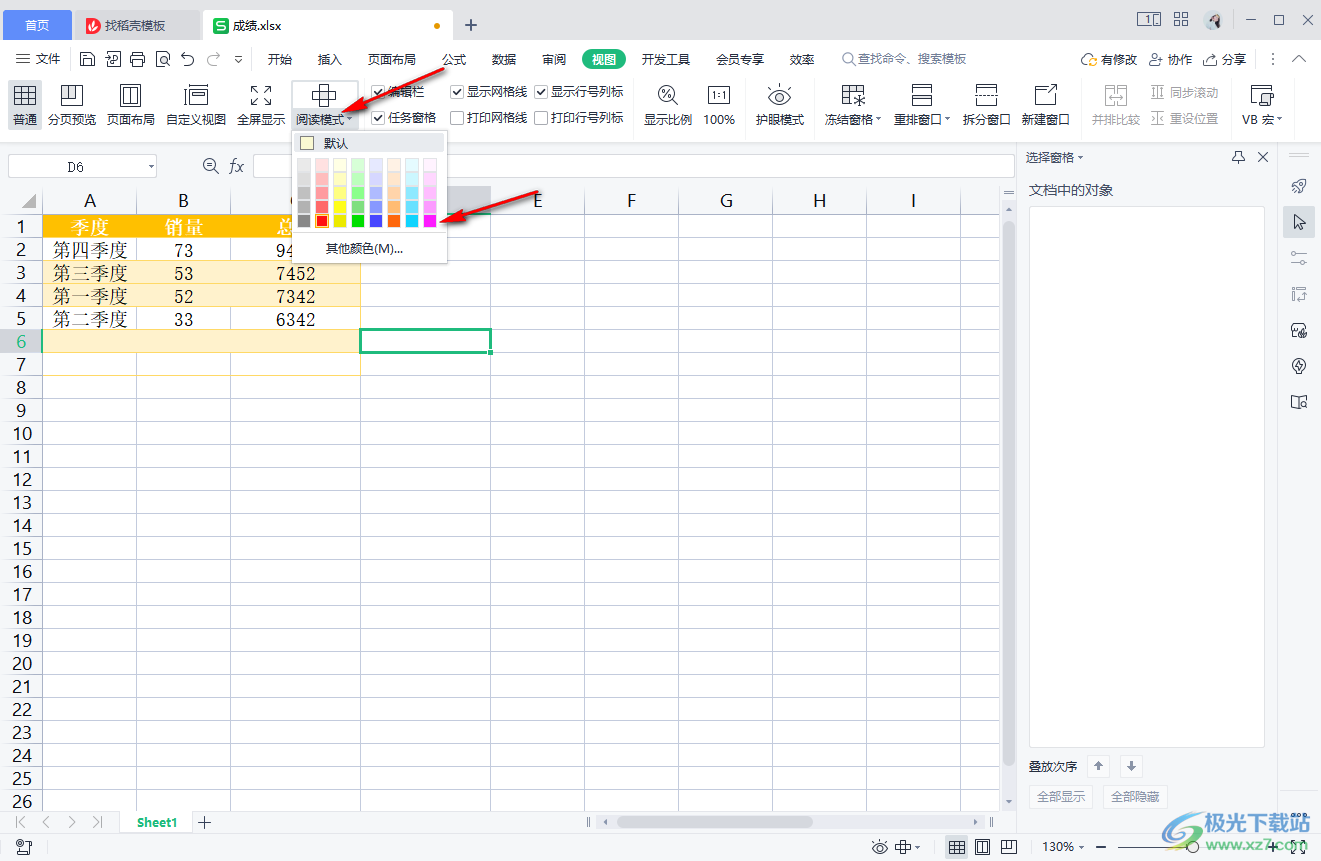Switch to the Home (首页) tab

pyautogui.click(x=37, y=25)
